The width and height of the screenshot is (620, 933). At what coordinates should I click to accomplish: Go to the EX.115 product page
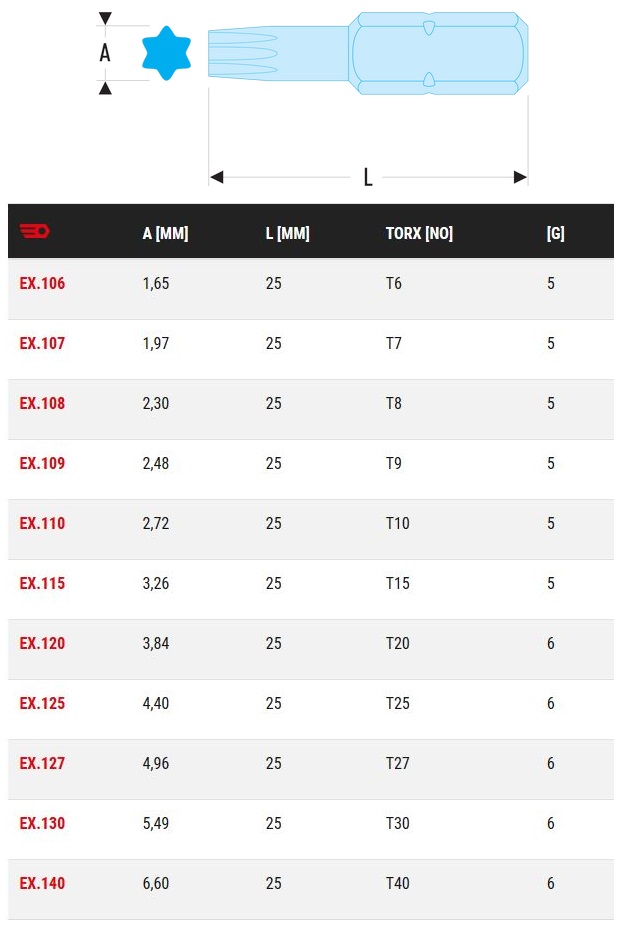42,584
